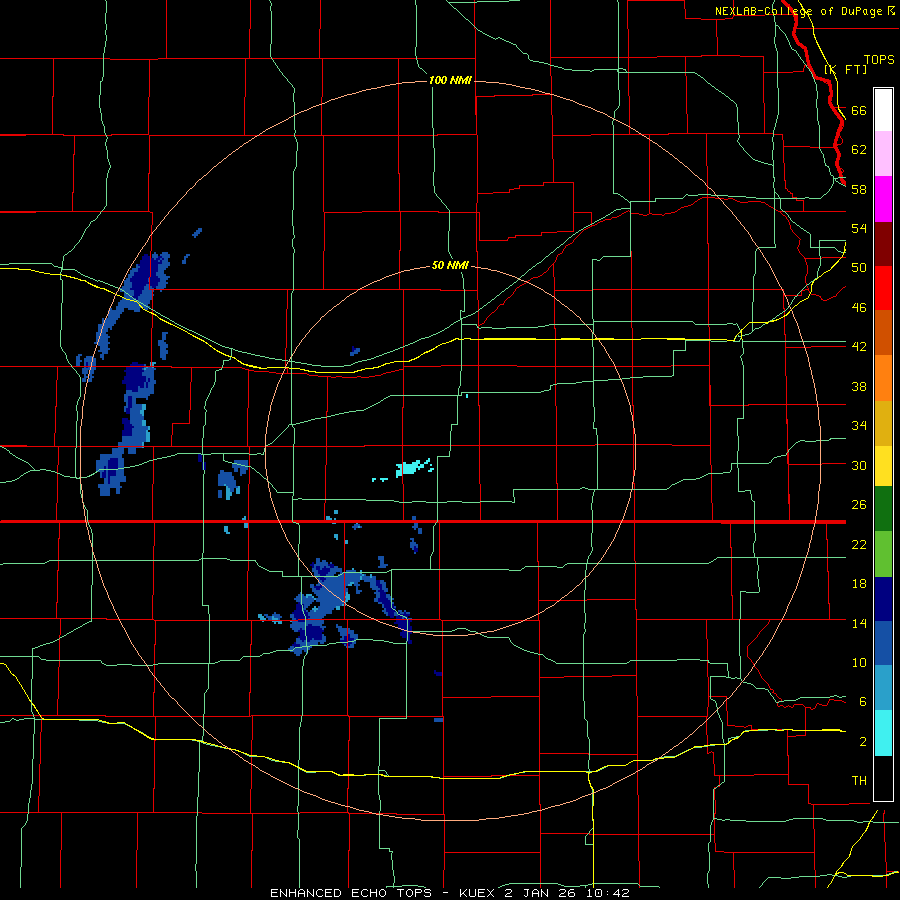900x900 pixels.
Task: Click the gold legend swatch near 34
Action: (883, 423)
